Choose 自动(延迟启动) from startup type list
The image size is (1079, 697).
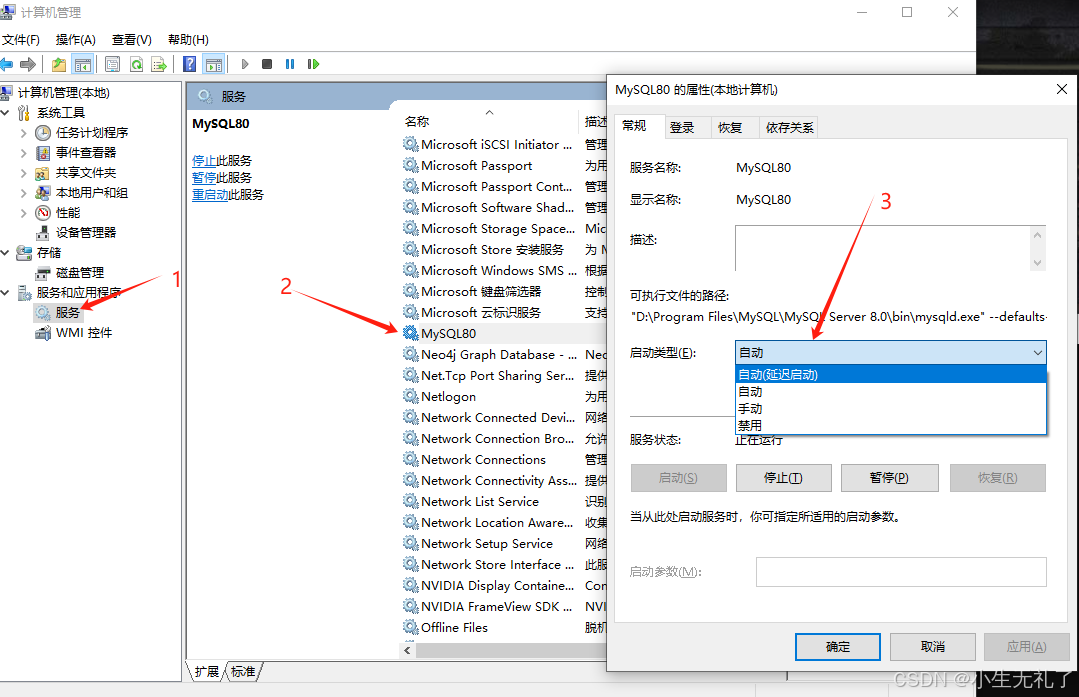pyautogui.click(x=890, y=374)
